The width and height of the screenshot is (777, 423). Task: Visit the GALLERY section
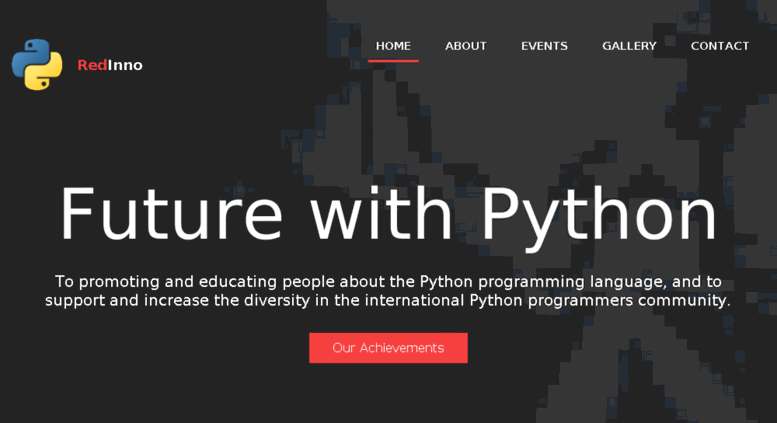pyautogui.click(x=629, y=46)
